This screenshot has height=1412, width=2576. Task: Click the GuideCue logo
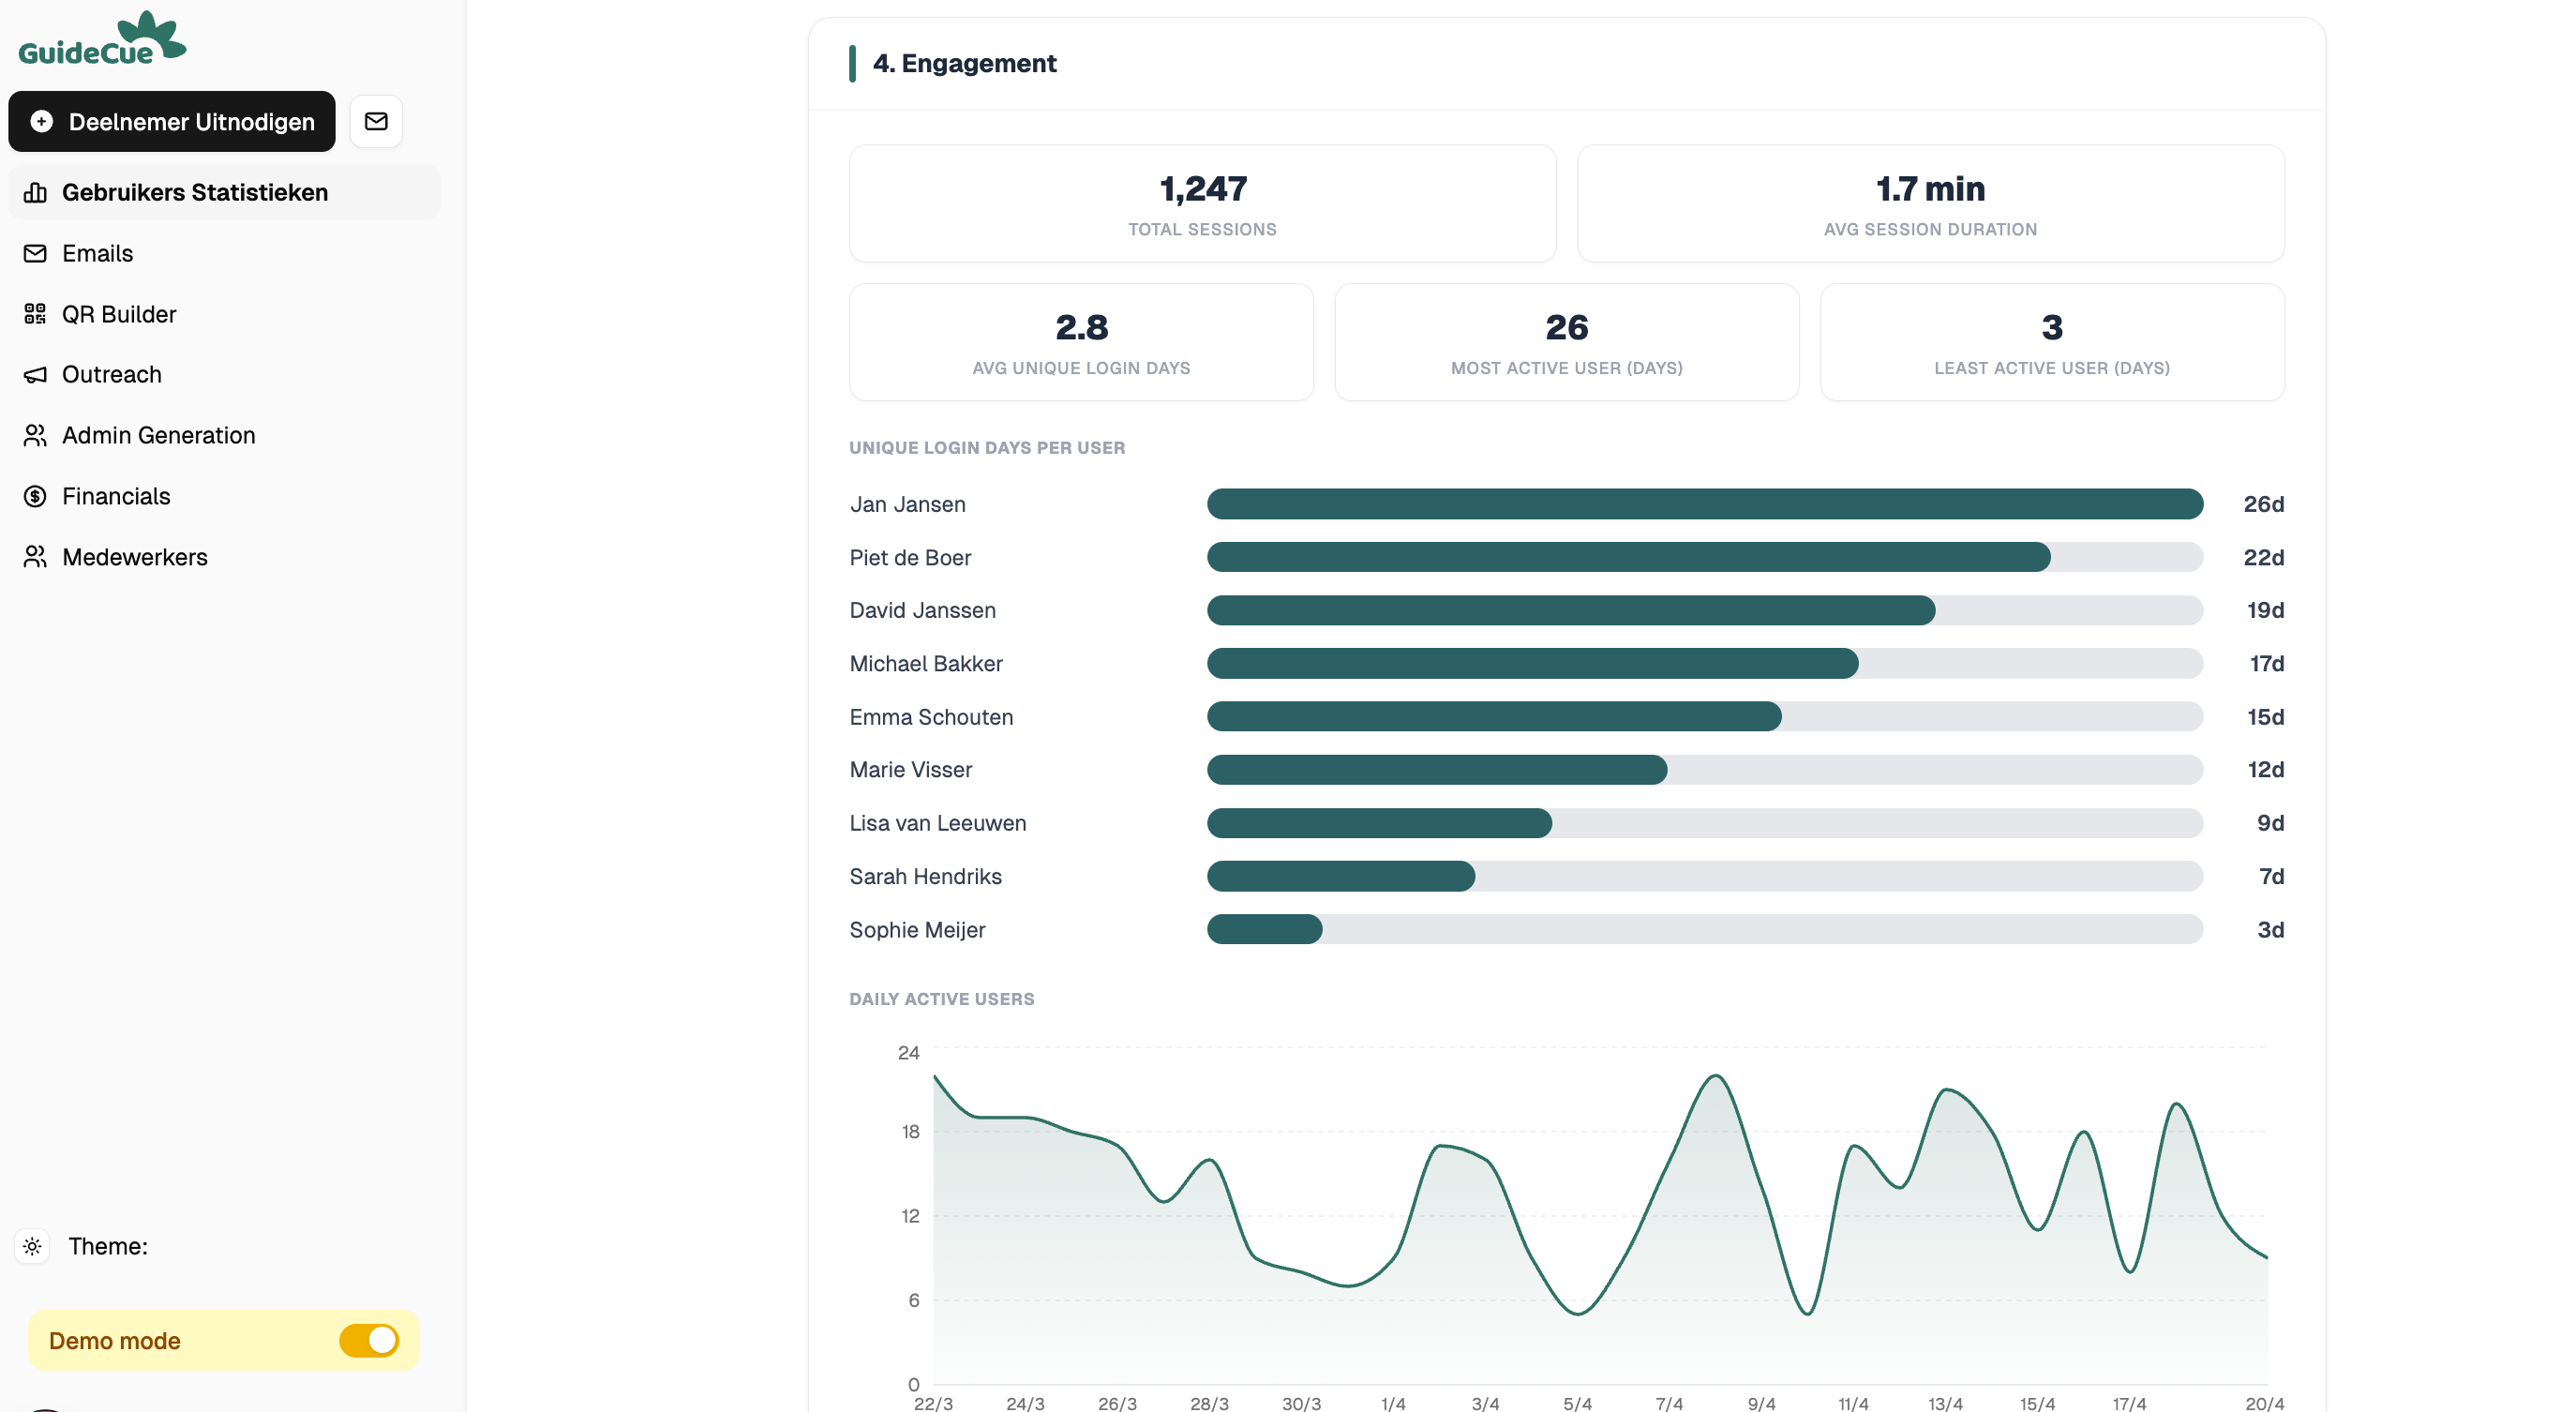[x=101, y=36]
